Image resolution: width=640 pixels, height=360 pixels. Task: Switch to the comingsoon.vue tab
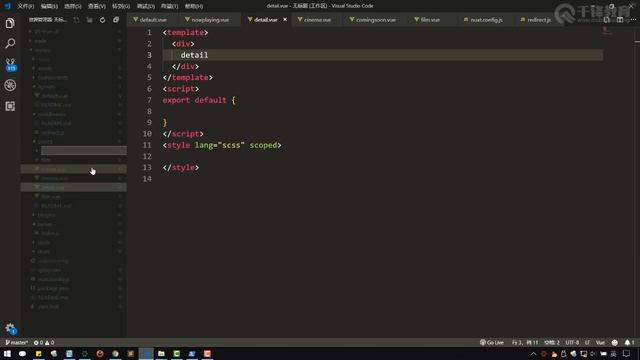(x=376, y=20)
